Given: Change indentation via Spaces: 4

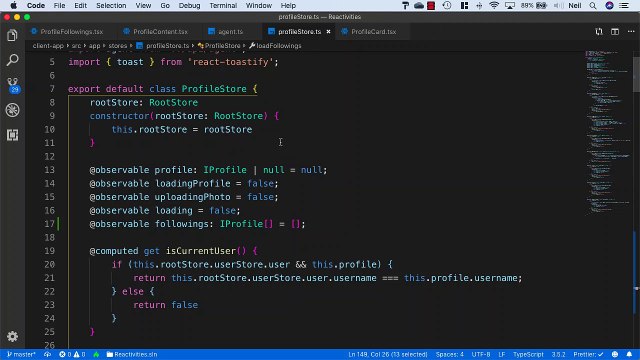Looking at the screenshot, I should [x=449, y=354].
